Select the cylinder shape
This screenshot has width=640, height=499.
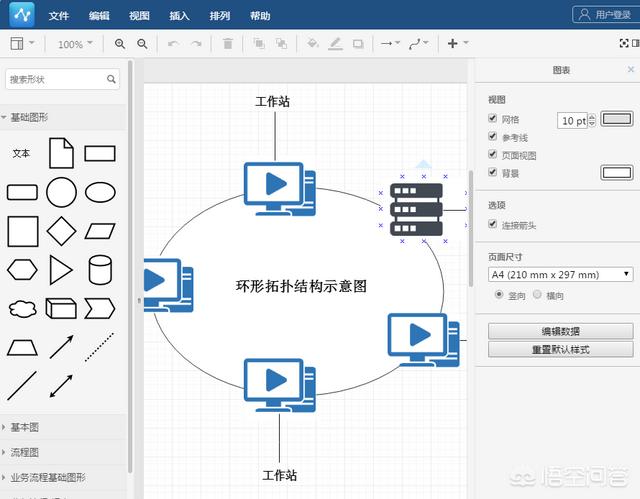coord(100,270)
